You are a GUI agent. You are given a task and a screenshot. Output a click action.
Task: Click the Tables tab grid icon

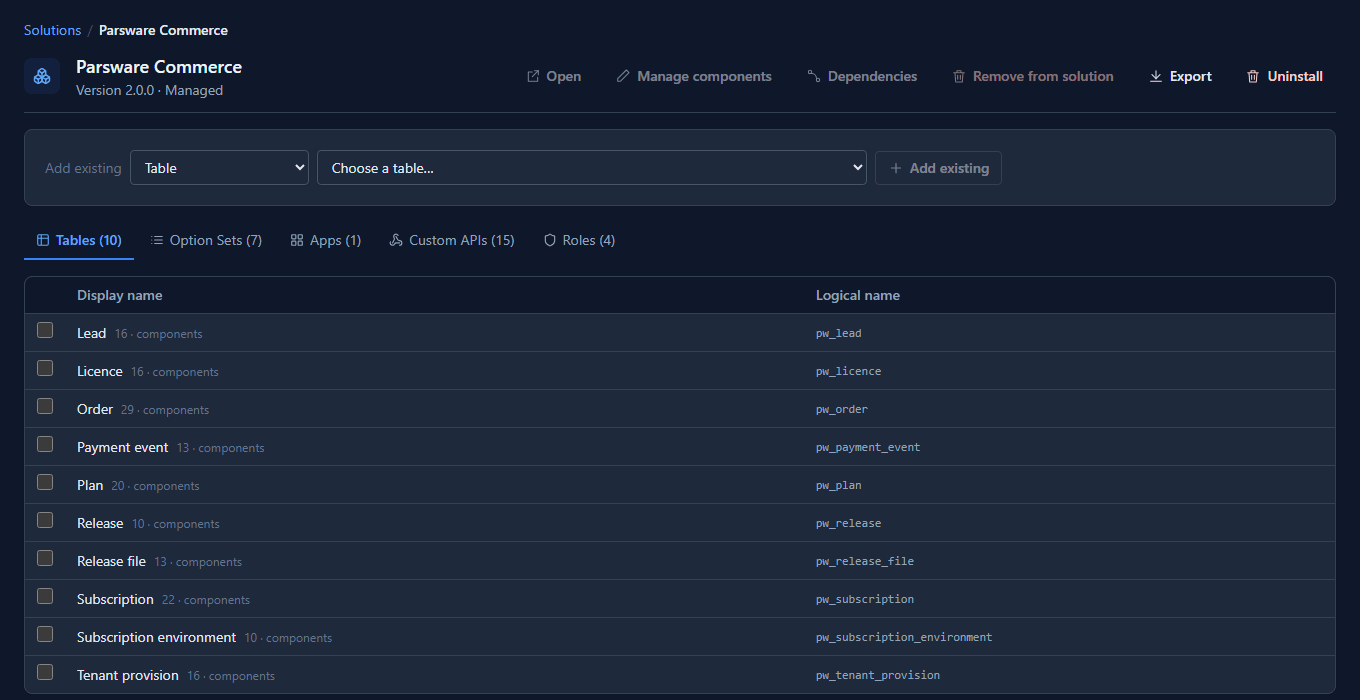[x=43, y=240]
